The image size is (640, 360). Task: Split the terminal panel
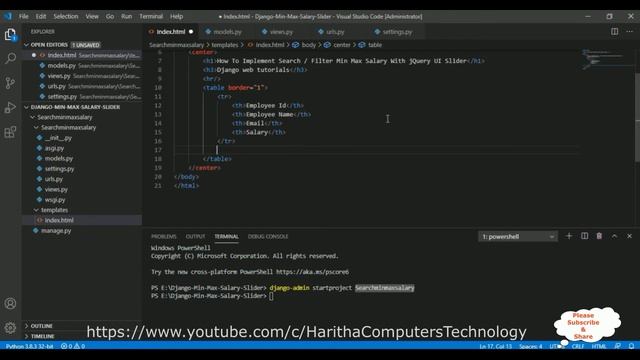(x=584, y=236)
